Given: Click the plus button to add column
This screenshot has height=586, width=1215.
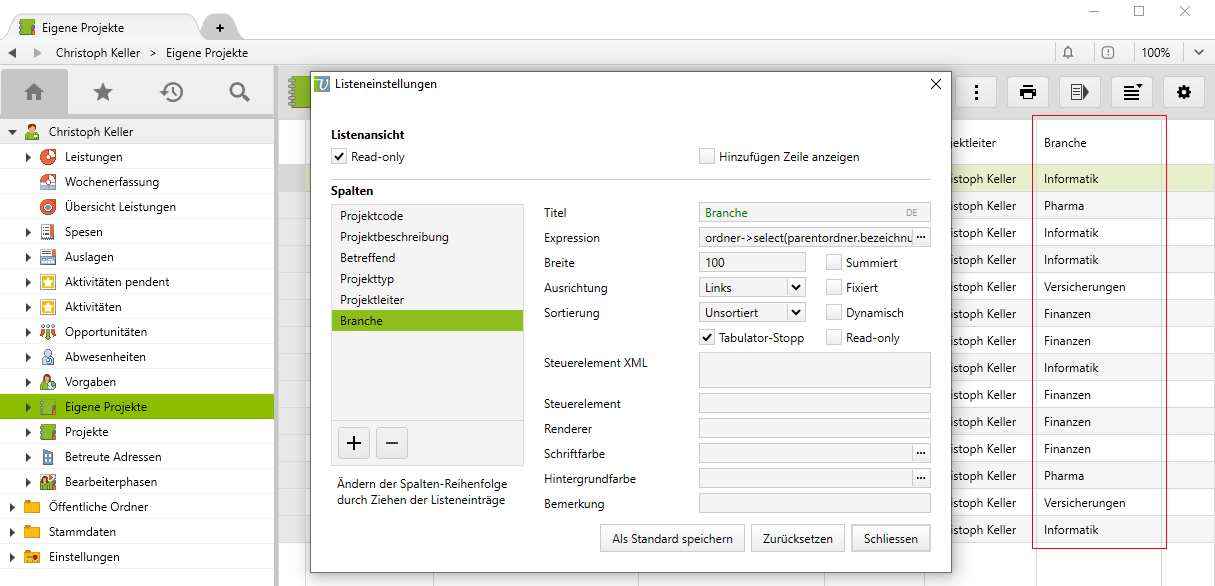Looking at the screenshot, I should click(x=353, y=442).
